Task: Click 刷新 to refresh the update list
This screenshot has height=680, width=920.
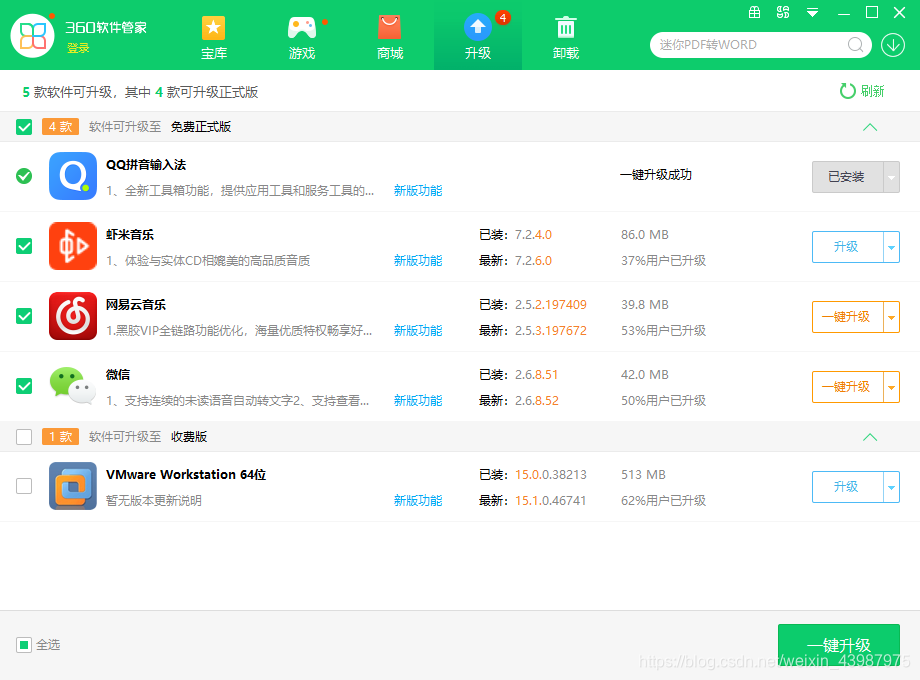Action: click(863, 89)
